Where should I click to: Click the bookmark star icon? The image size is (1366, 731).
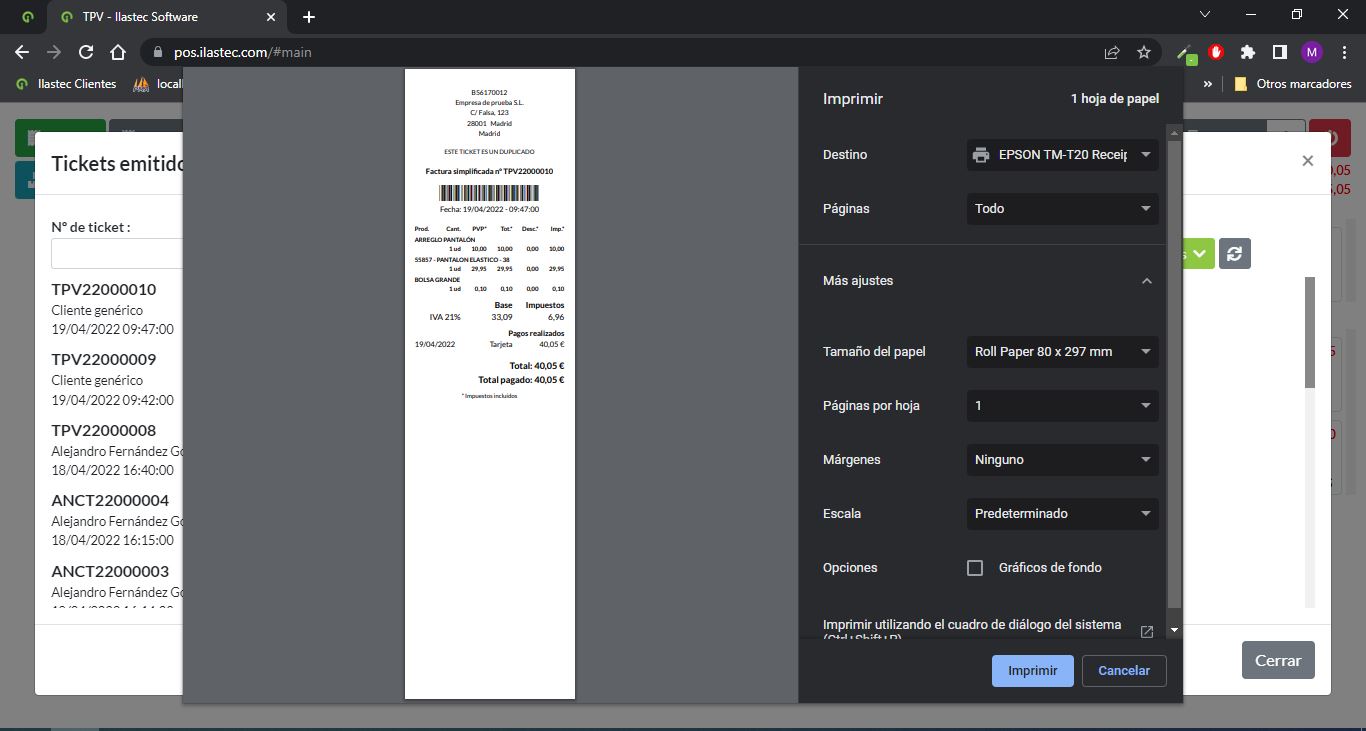tap(1144, 52)
